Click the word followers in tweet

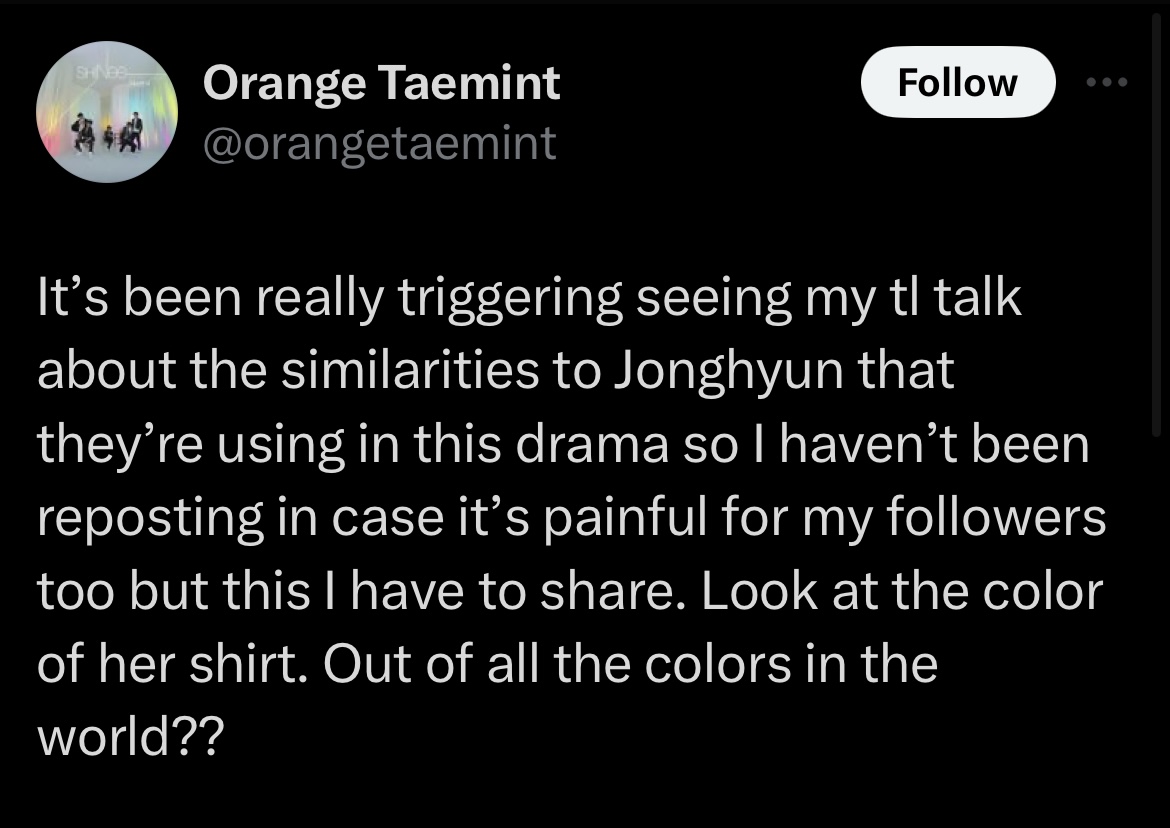[996, 517]
